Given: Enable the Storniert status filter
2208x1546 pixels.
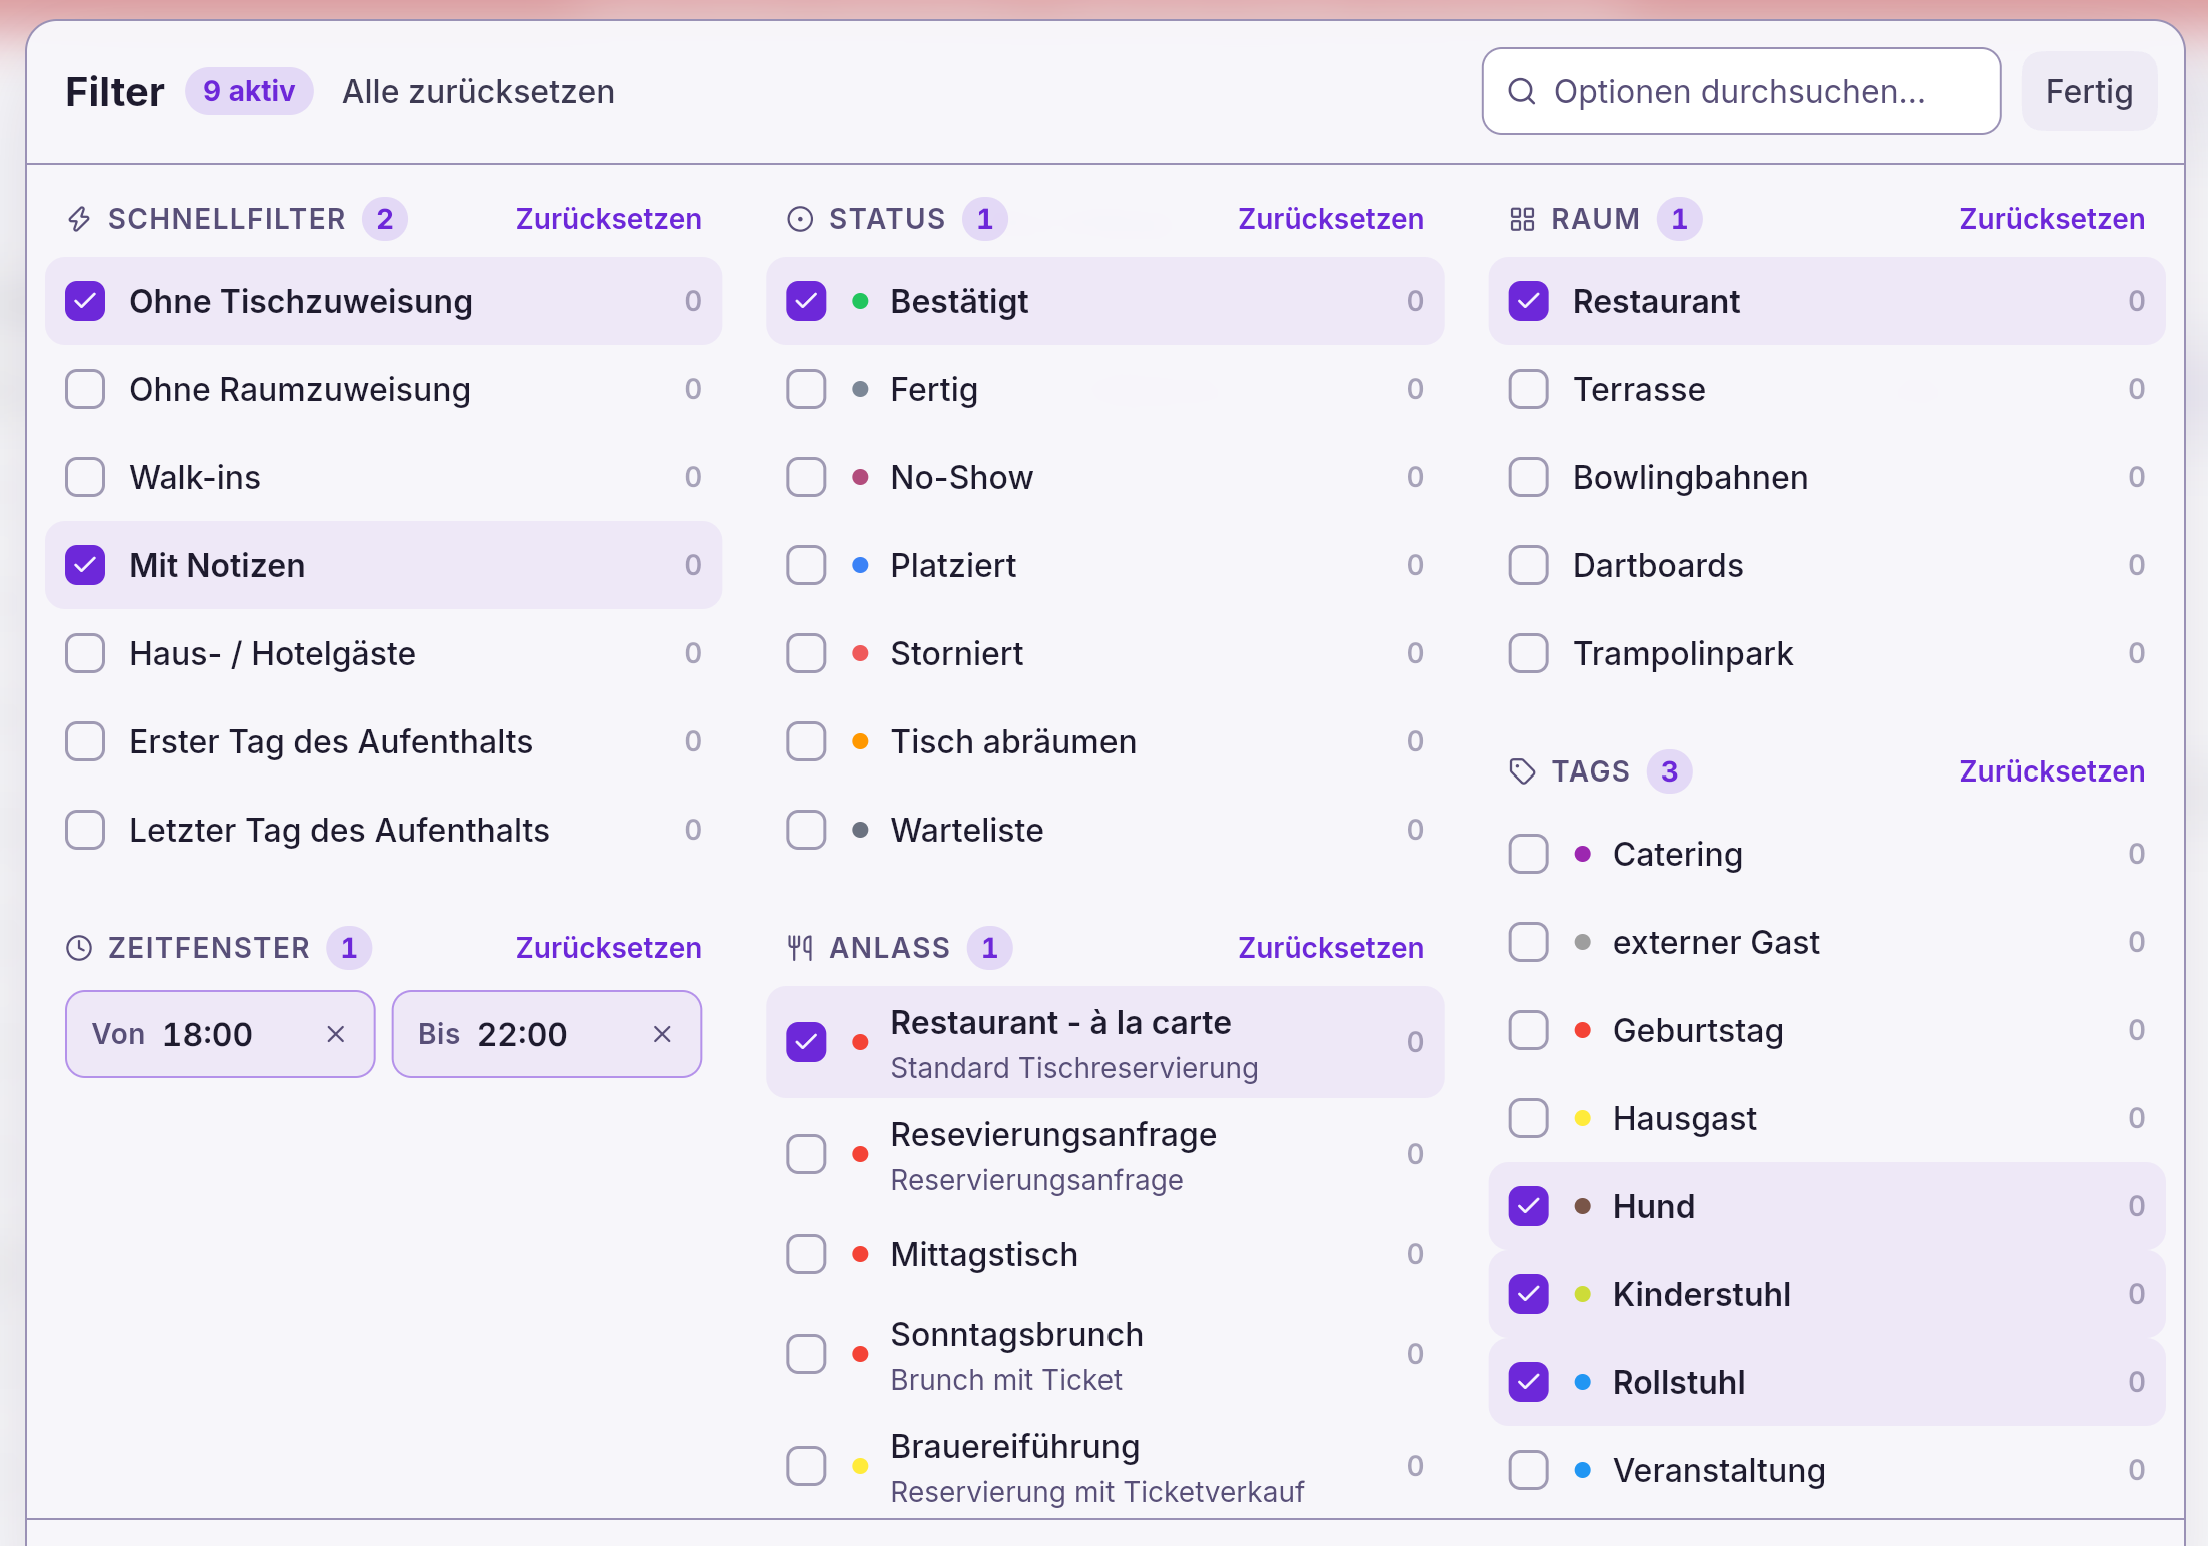Looking at the screenshot, I should point(806,653).
